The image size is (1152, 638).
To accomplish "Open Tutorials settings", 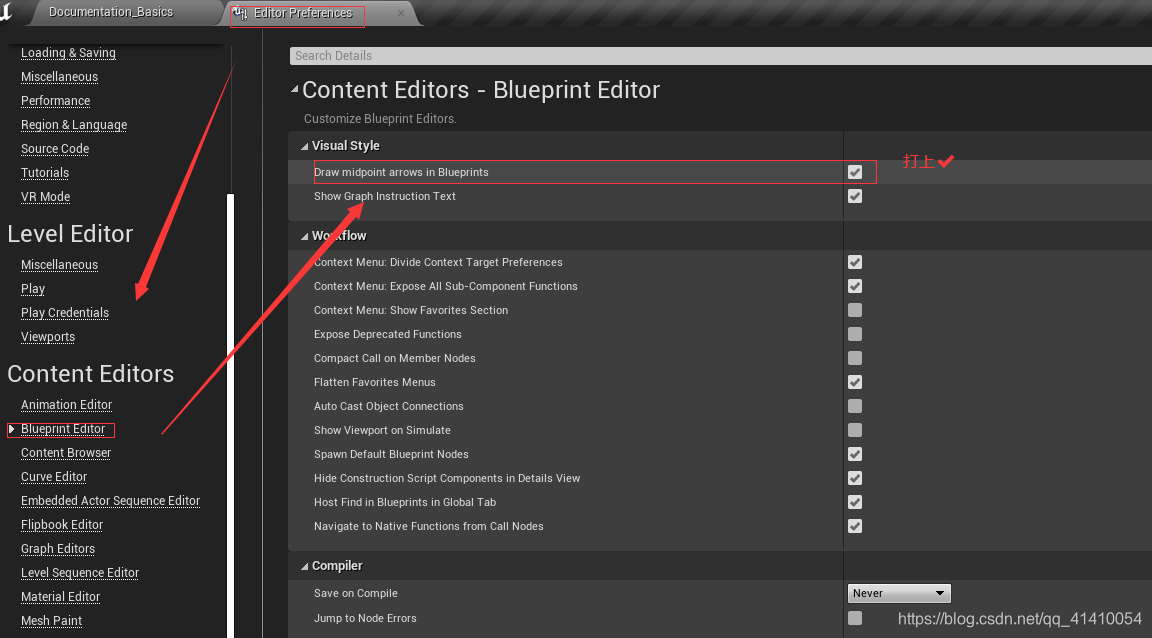I will point(45,173).
